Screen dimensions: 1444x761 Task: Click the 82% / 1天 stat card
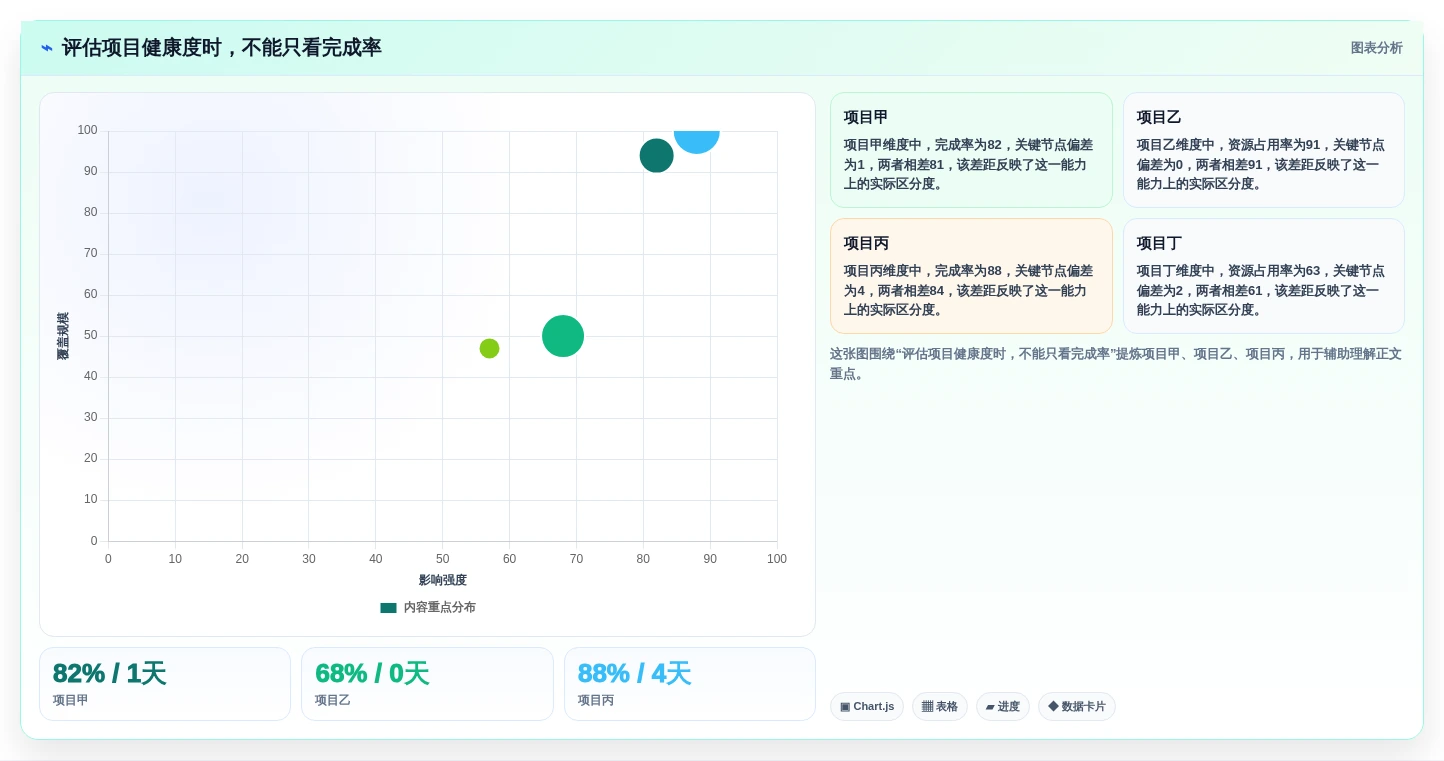(165, 684)
